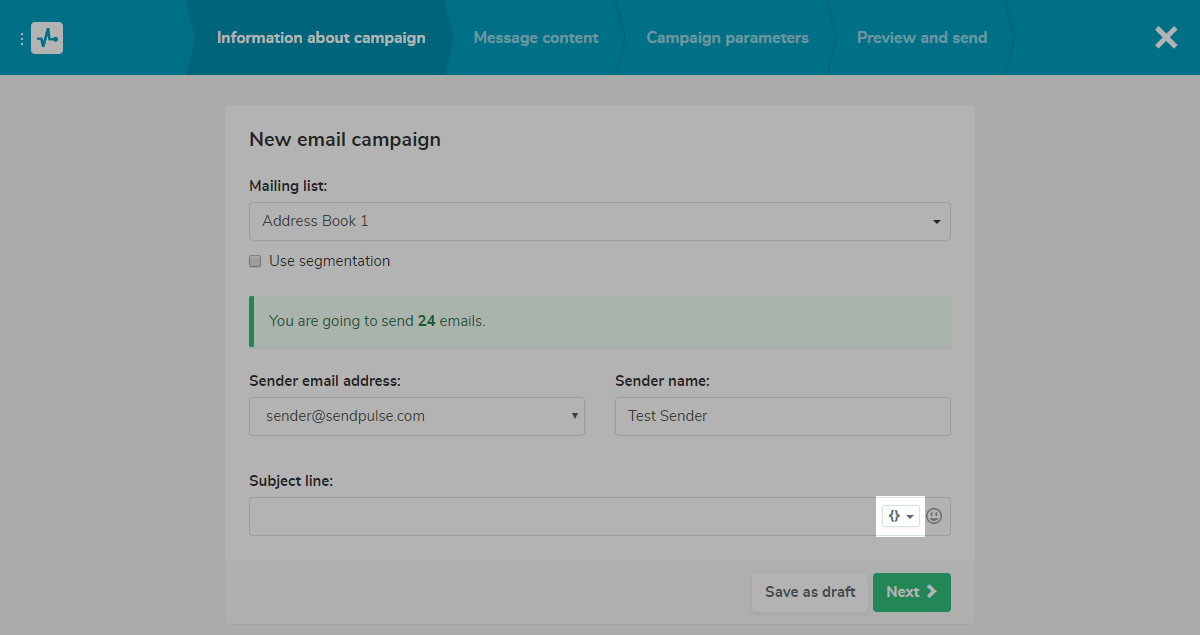Click into the Subject line field
This screenshot has height=635, width=1200.
tap(560, 517)
